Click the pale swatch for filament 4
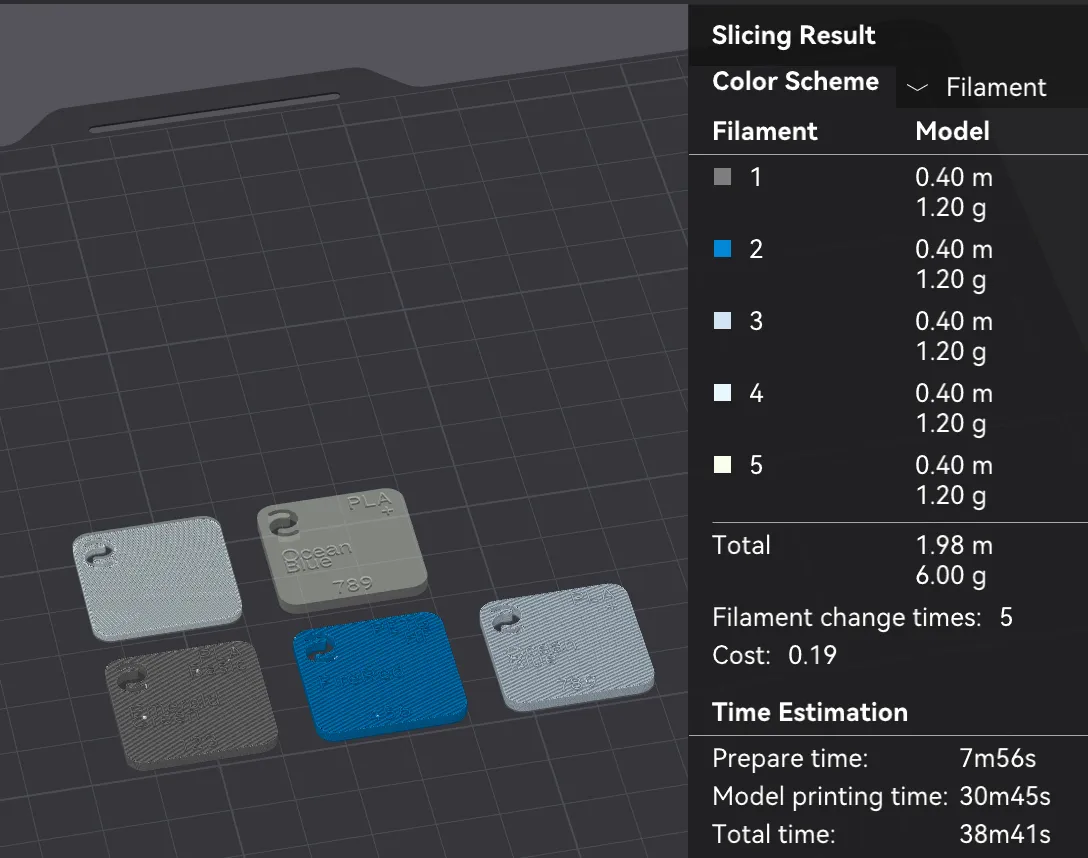The image size is (1088, 858). coord(722,393)
